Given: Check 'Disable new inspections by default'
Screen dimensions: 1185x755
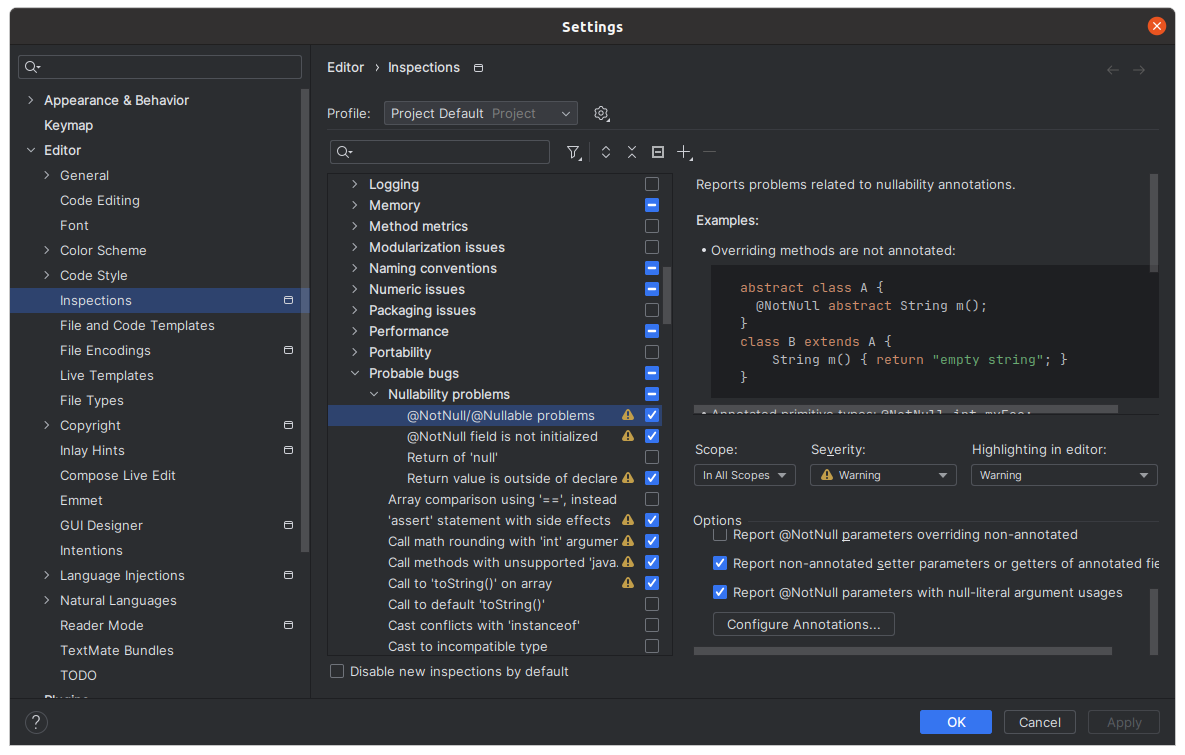Looking at the screenshot, I should [x=337, y=671].
